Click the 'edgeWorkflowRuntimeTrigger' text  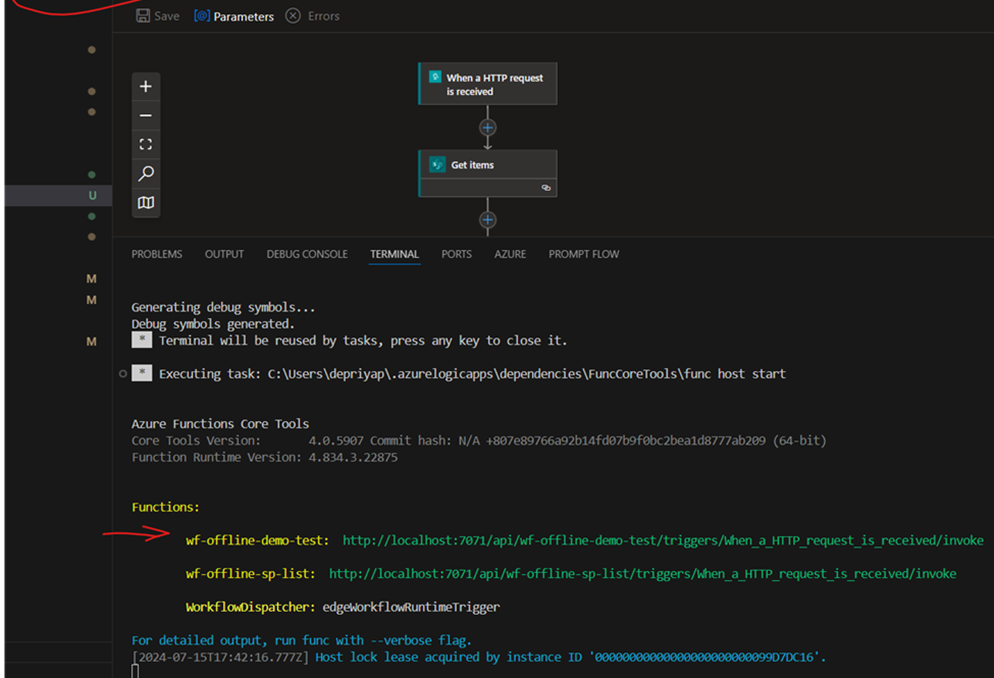click(x=411, y=607)
